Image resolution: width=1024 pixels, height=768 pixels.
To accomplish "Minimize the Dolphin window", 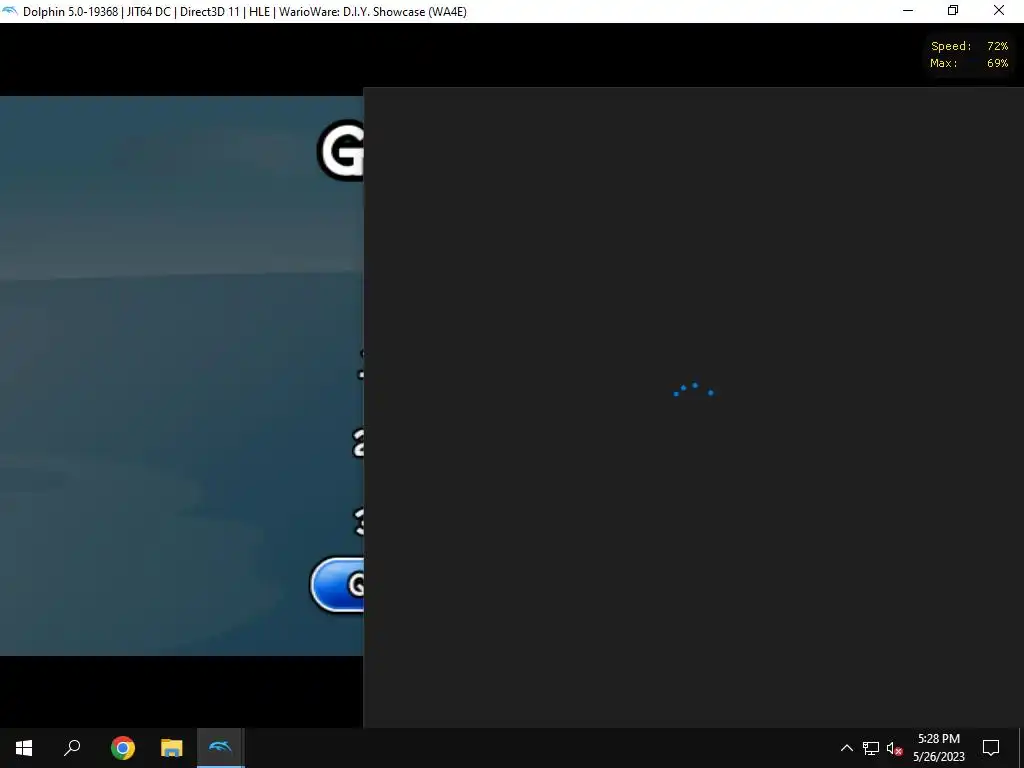I will pos(908,11).
